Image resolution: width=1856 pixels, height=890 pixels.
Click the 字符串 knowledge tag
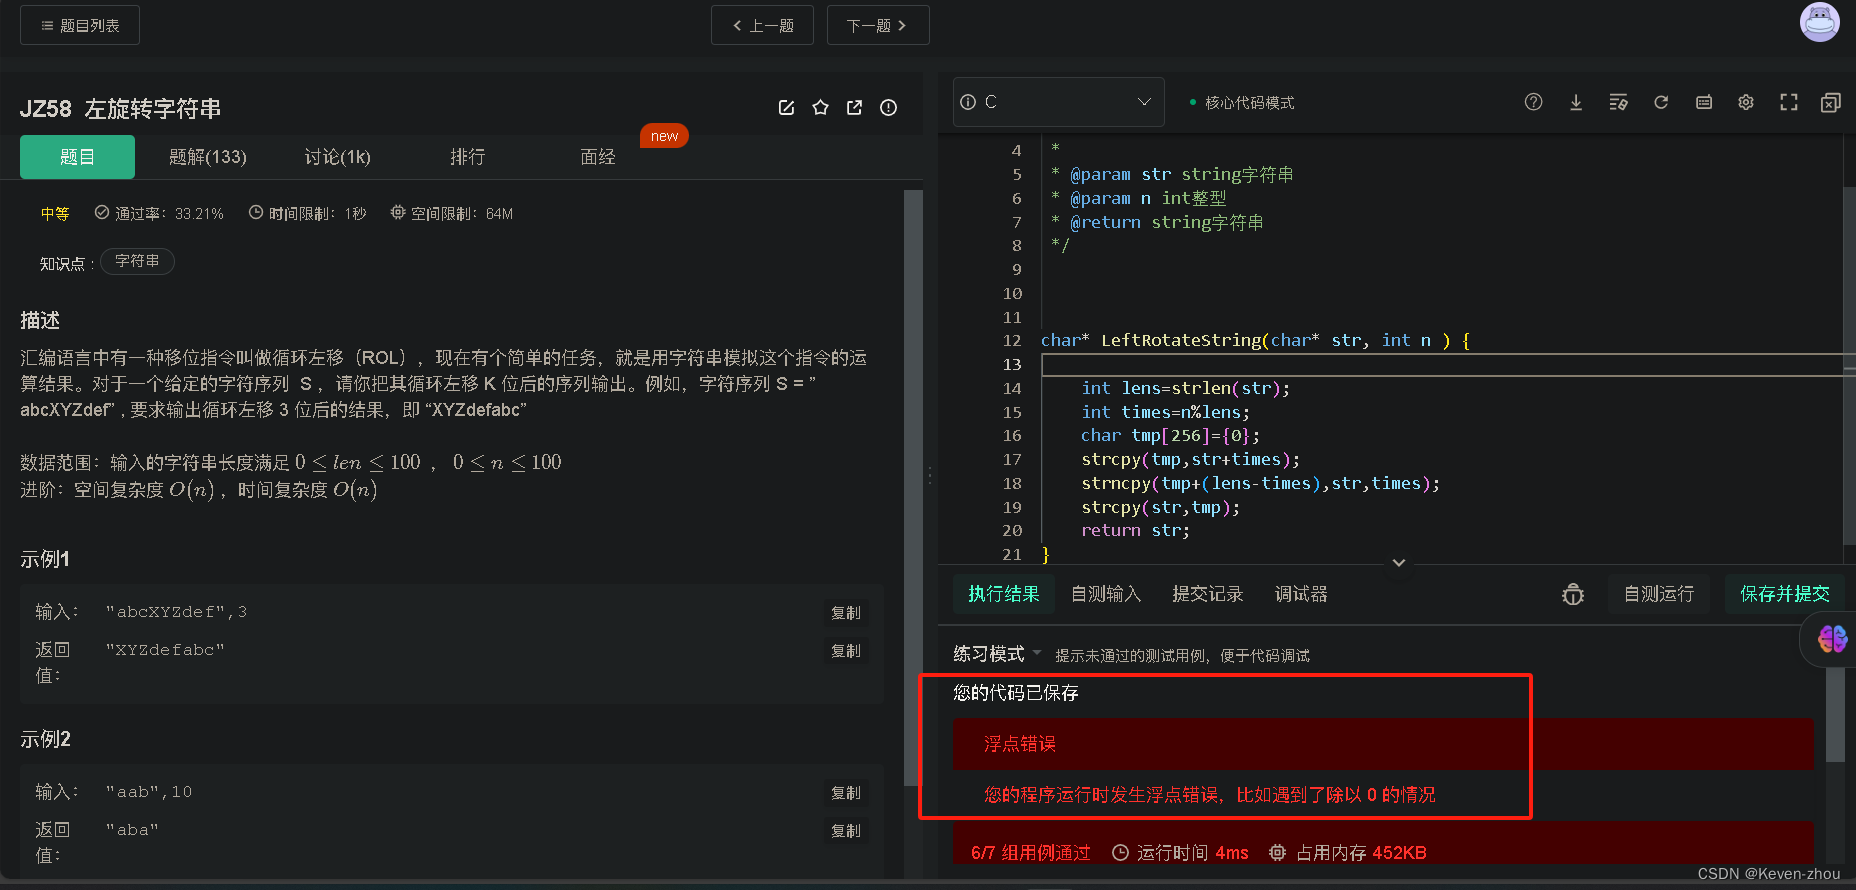[137, 261]
